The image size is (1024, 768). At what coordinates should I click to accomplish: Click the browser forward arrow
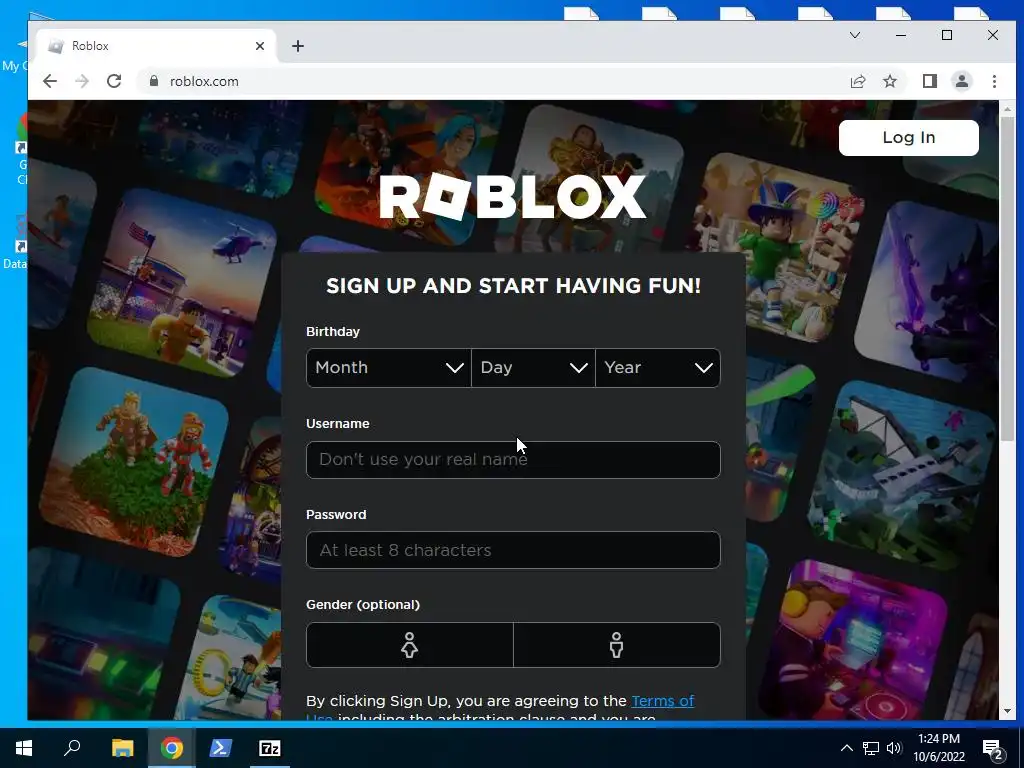(x=82, y=81)
